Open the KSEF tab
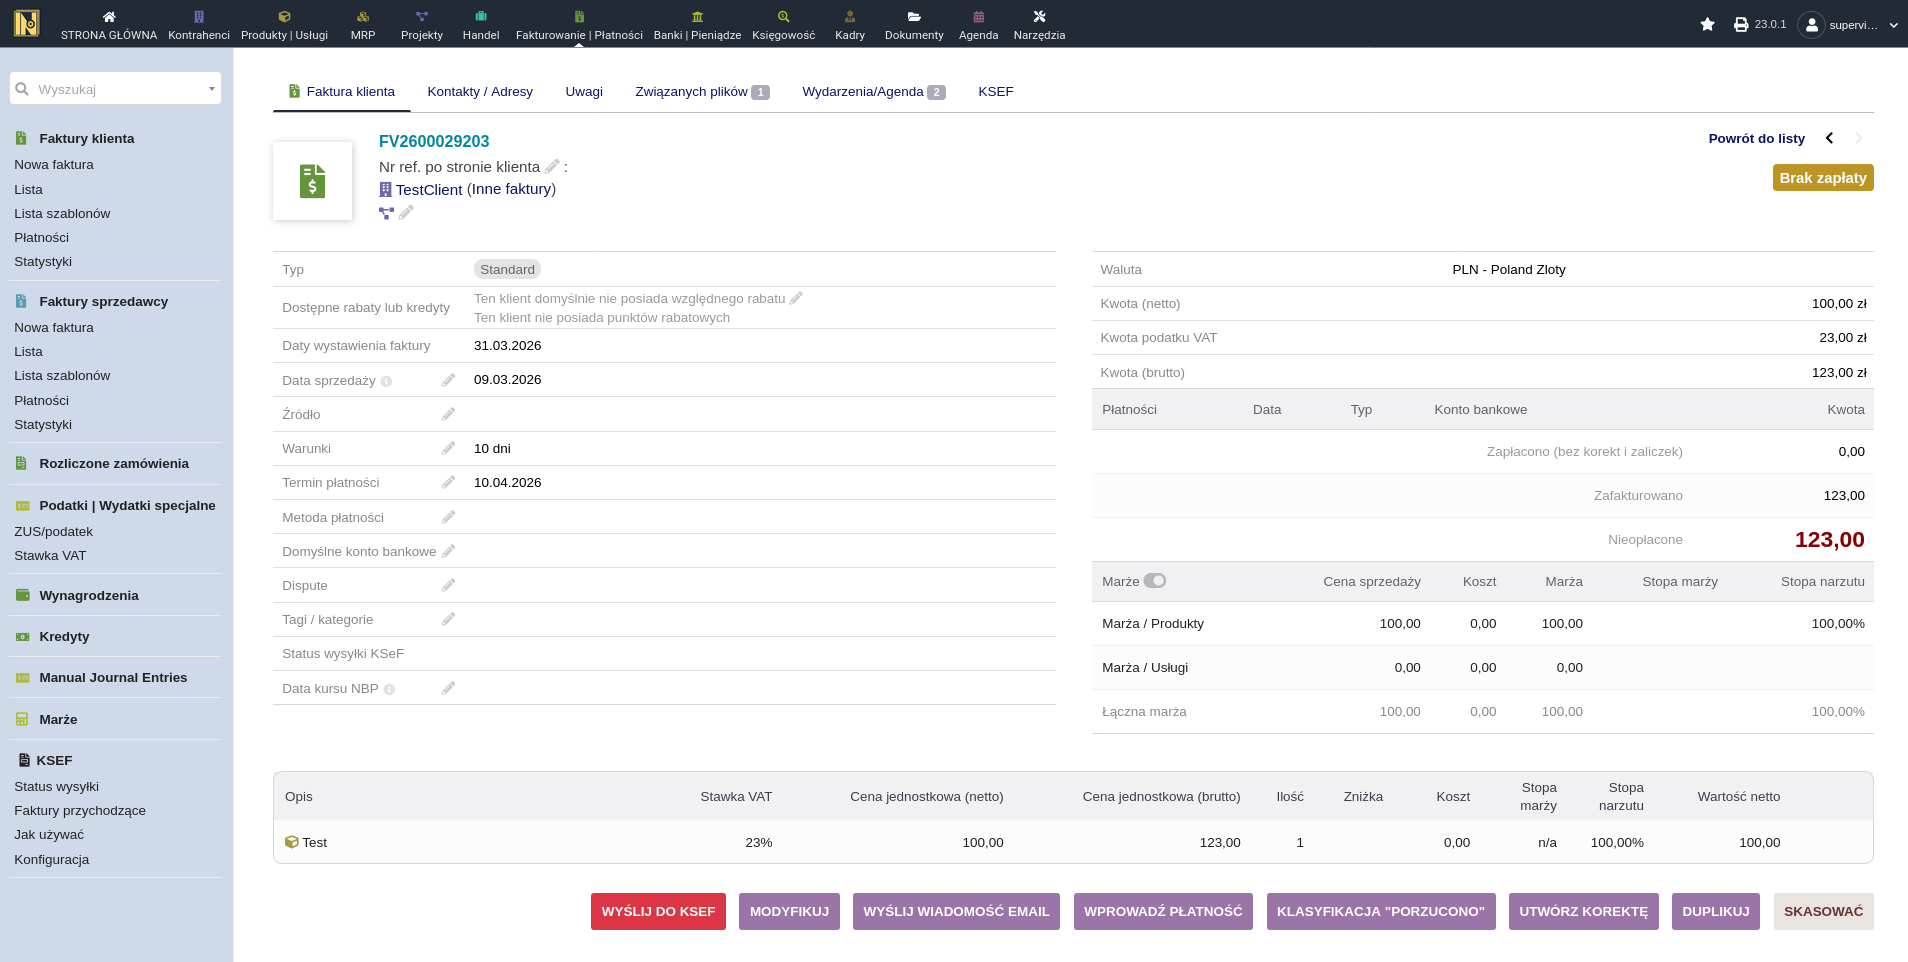 click(995, 92)
